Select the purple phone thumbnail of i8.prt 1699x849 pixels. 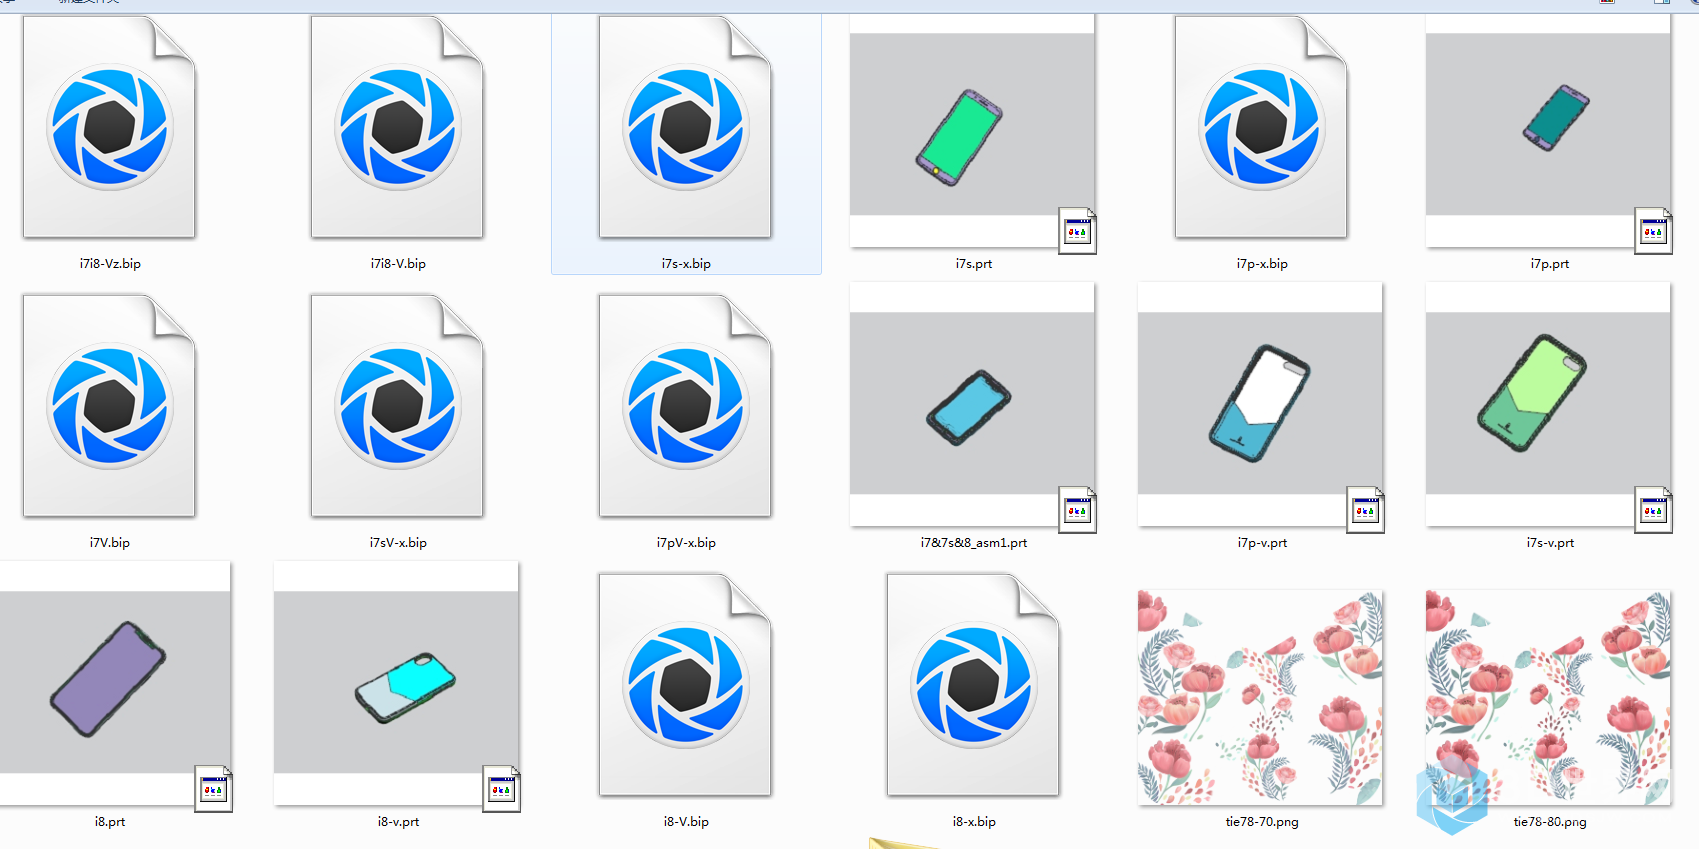point(115,683)
